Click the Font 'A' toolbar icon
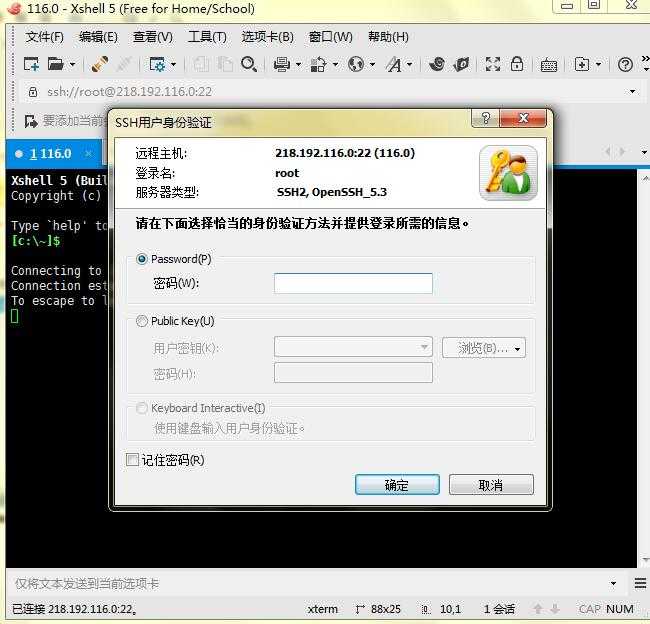650x624 pixels. click(x=393, y=64)
